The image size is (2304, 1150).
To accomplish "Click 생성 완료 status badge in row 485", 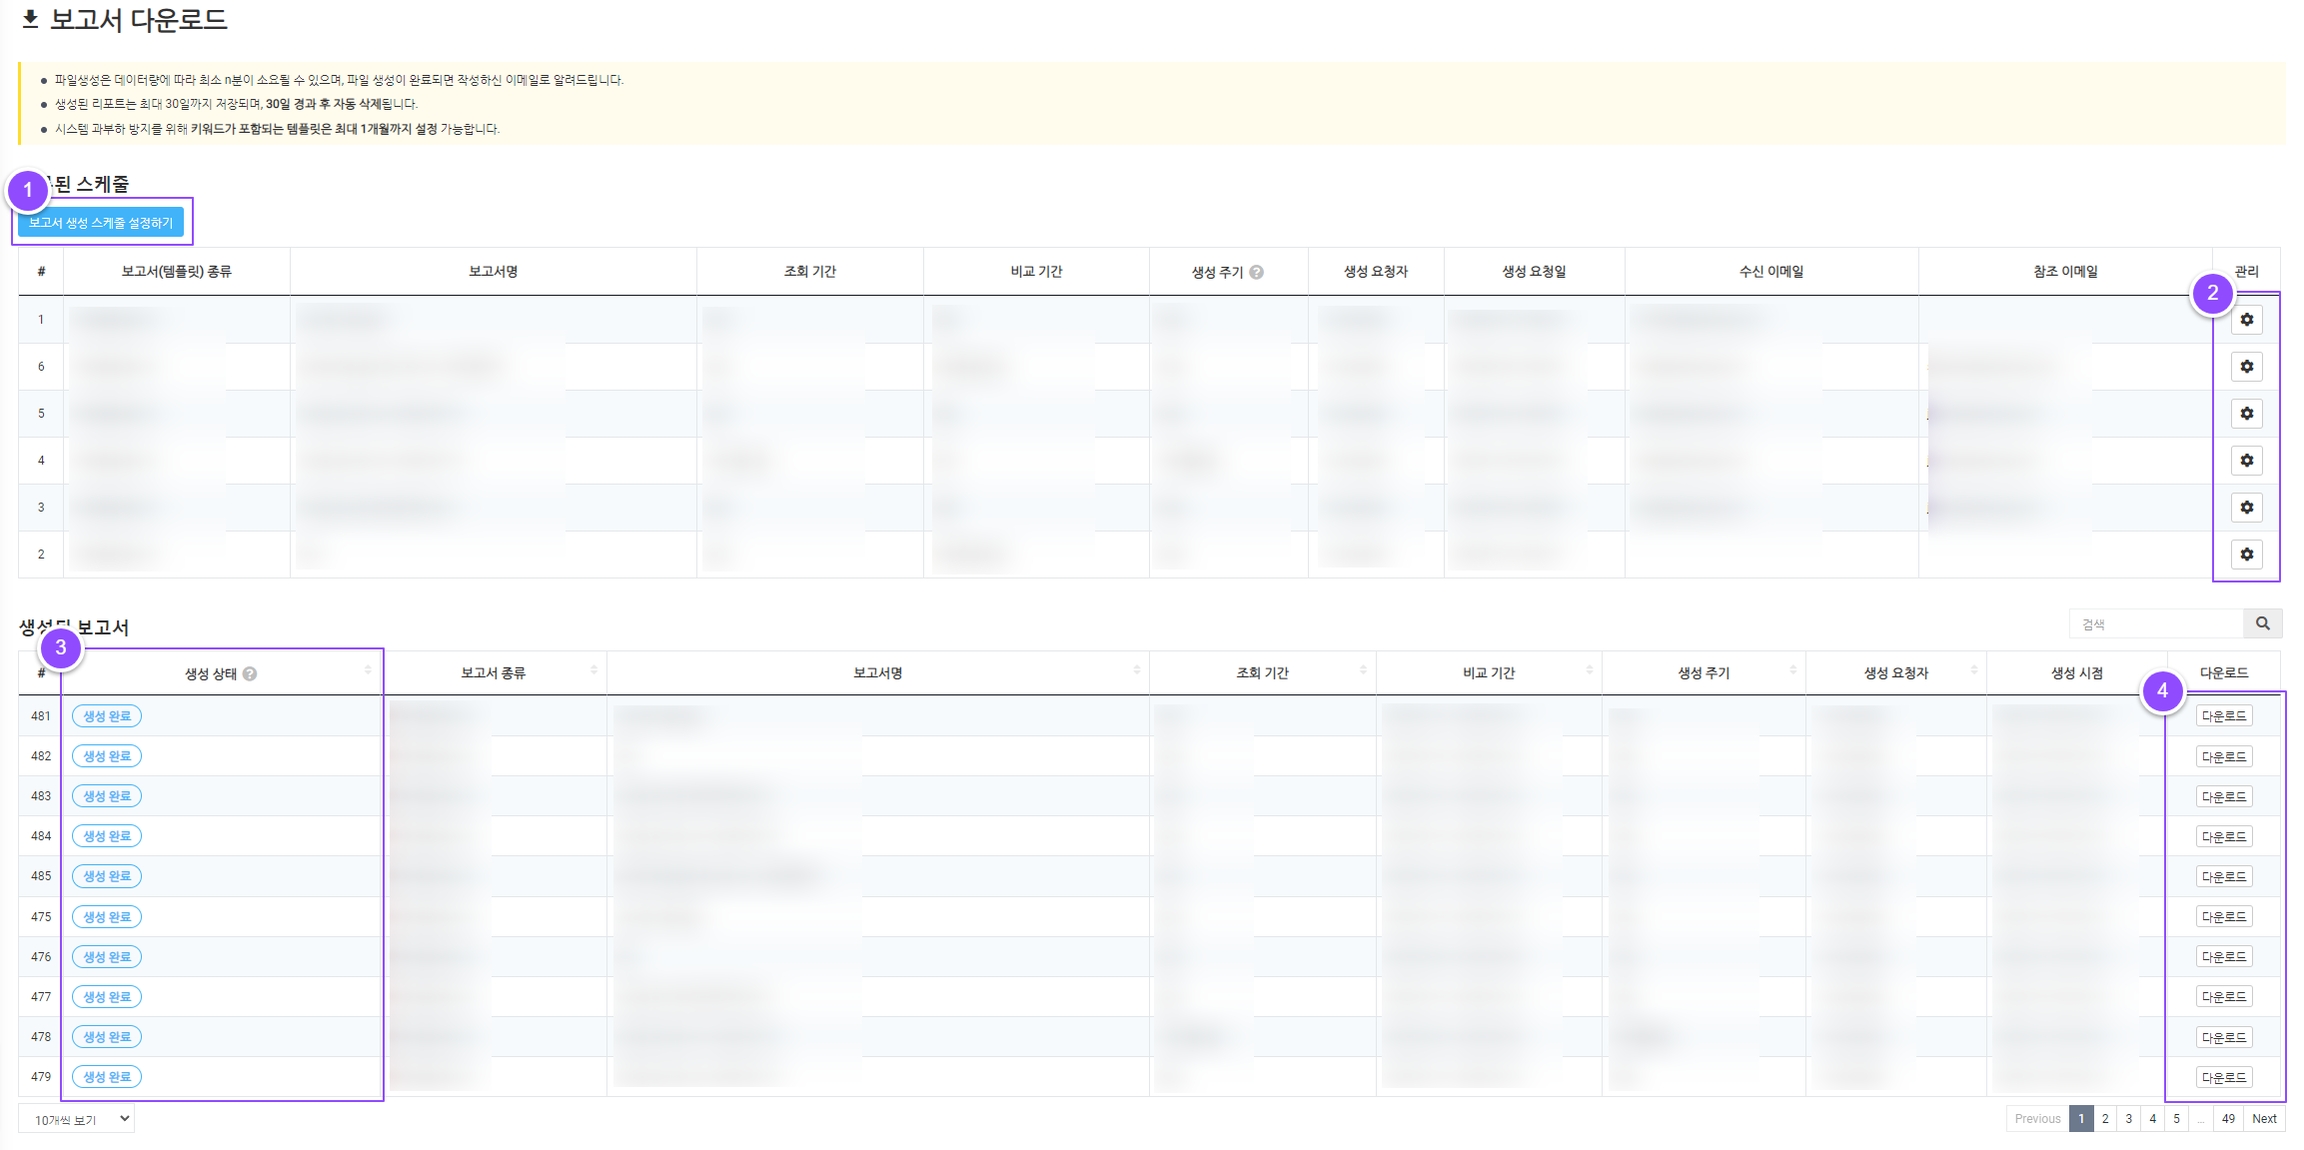I will pos(107,877).
